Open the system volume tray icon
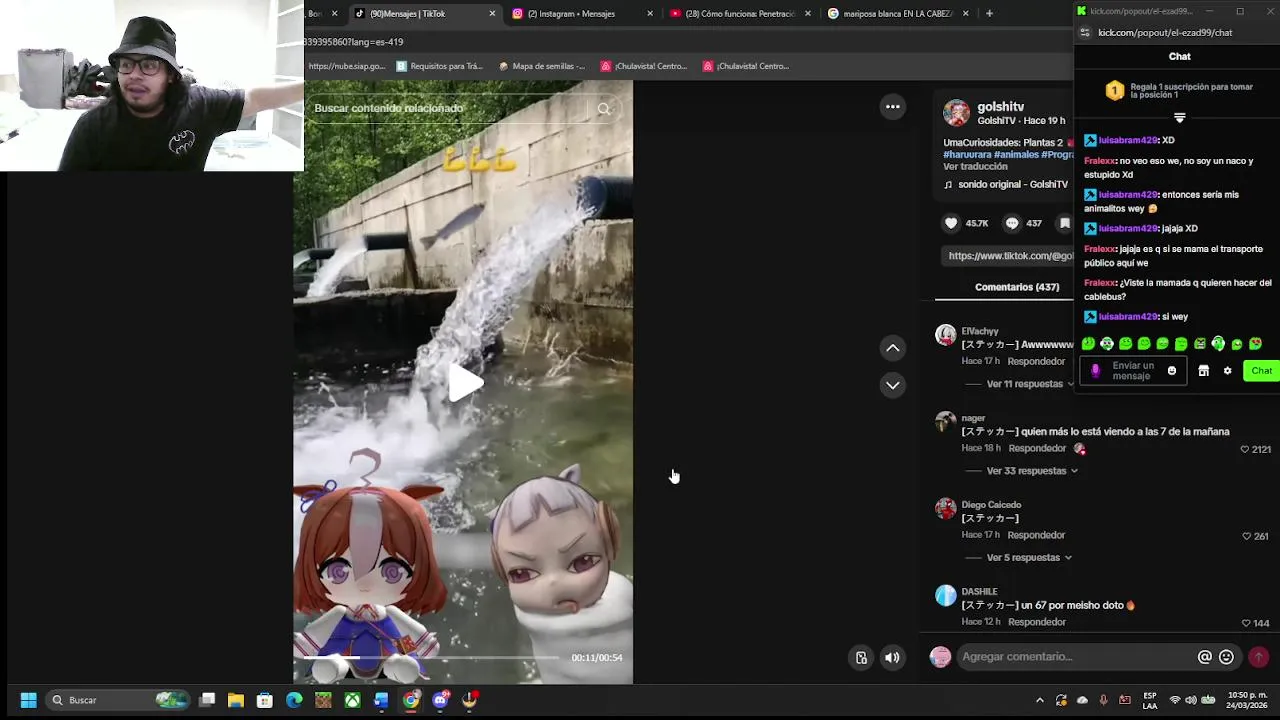1280x720 pixels. pyautogui.click(x=1190, y=700)
